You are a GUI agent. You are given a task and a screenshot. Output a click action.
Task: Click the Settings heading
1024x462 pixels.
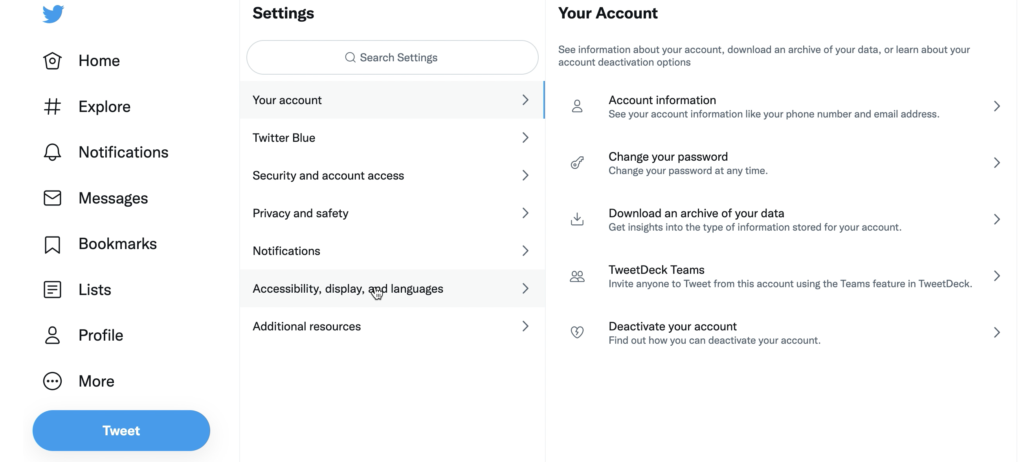pos(283,13)
